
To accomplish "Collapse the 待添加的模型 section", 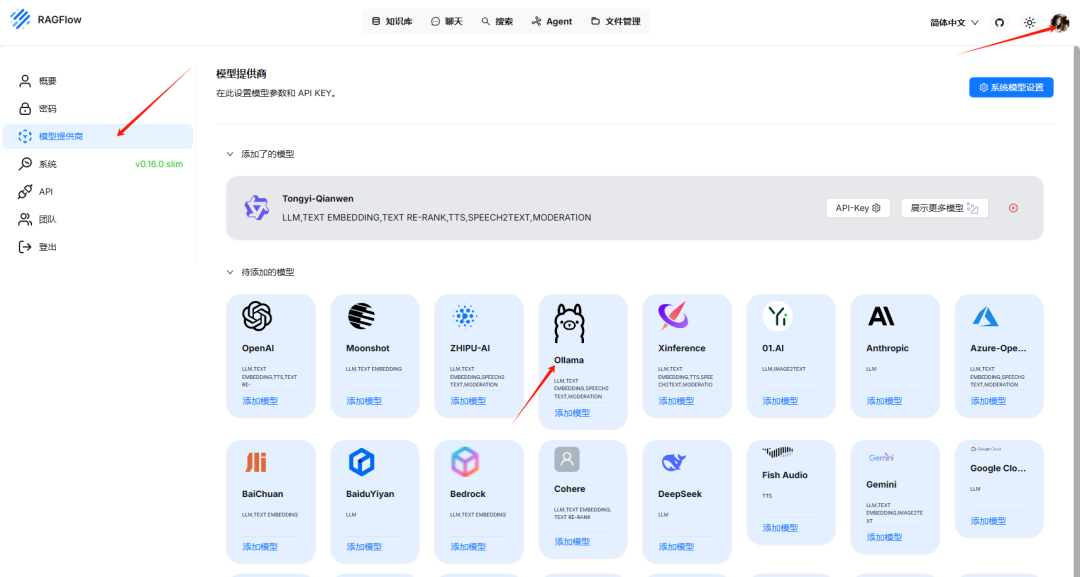I will (x=230, y=273).
